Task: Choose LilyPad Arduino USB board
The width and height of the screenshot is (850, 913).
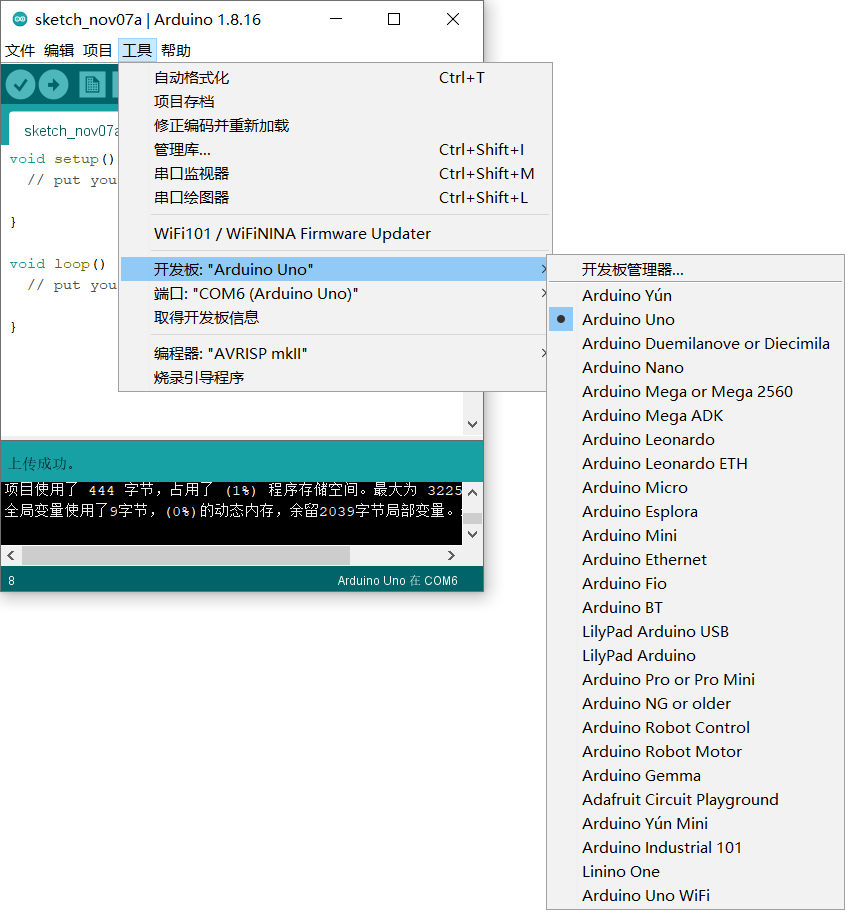Action: point(696,631)
